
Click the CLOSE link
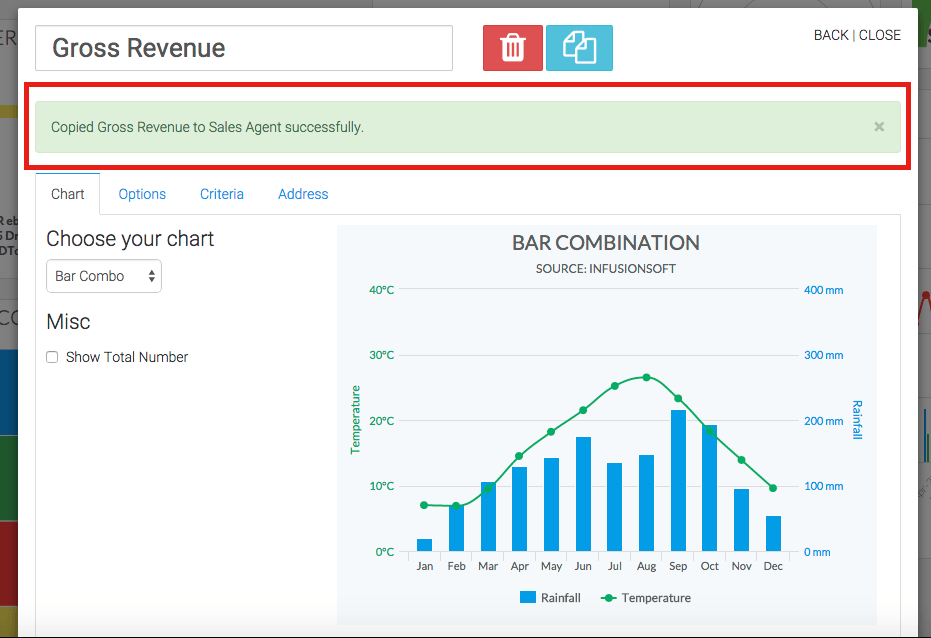[879, 35]
